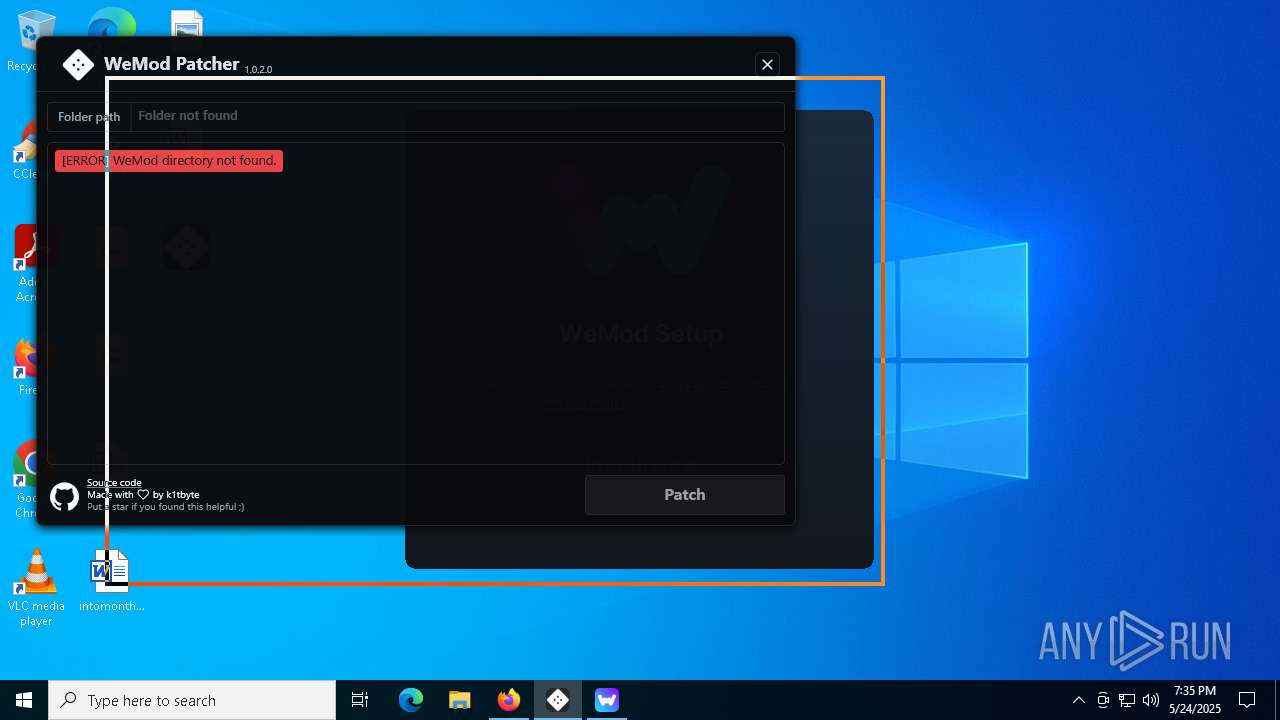Click the Patch button

click(685, 495)
